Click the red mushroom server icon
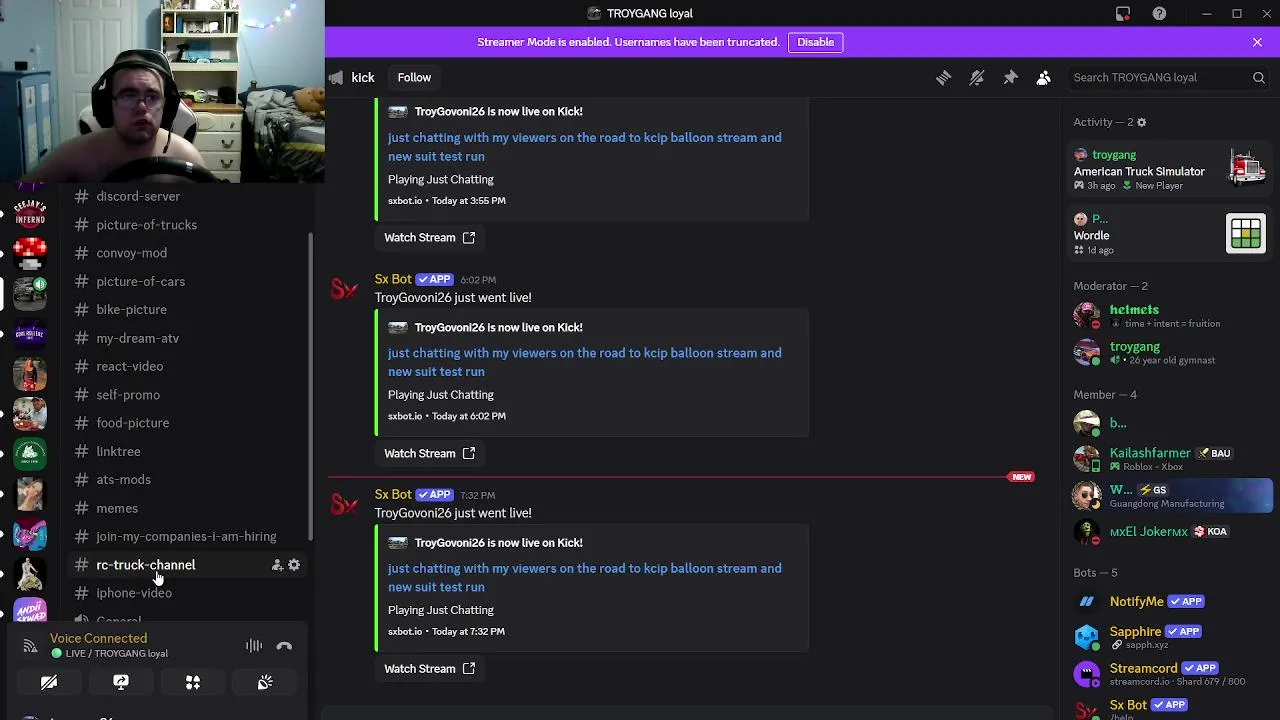 click(x=30, y=252)
